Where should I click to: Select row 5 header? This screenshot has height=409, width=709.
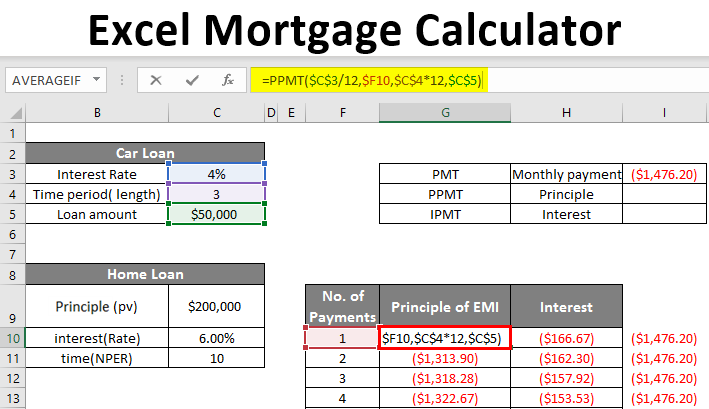tap(13, 214)
